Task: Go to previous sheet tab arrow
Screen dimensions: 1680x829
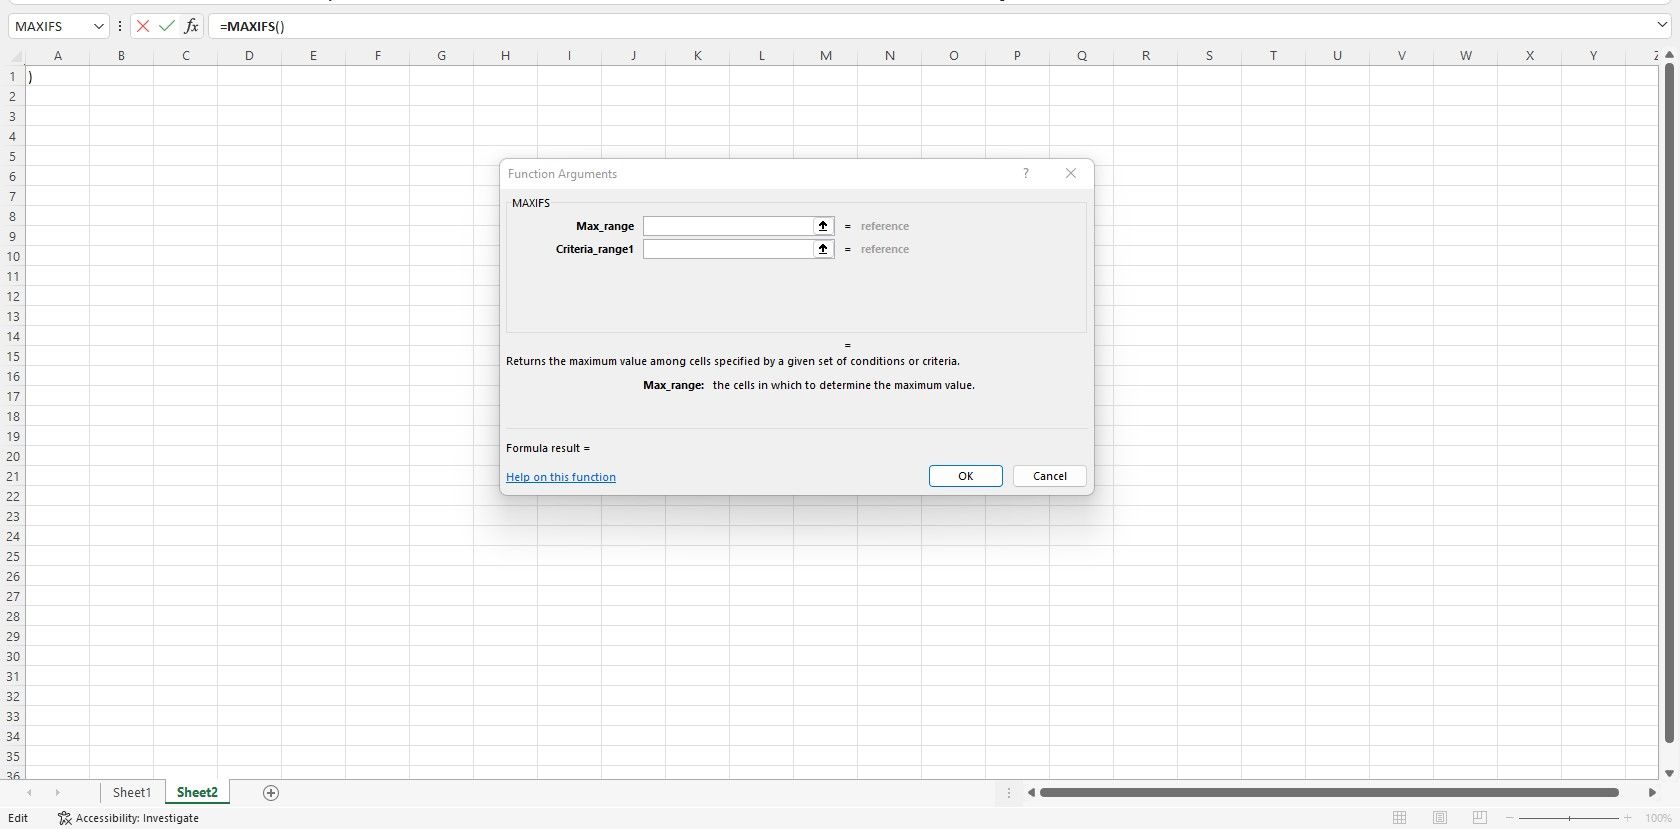Action: tap(29, 793)
